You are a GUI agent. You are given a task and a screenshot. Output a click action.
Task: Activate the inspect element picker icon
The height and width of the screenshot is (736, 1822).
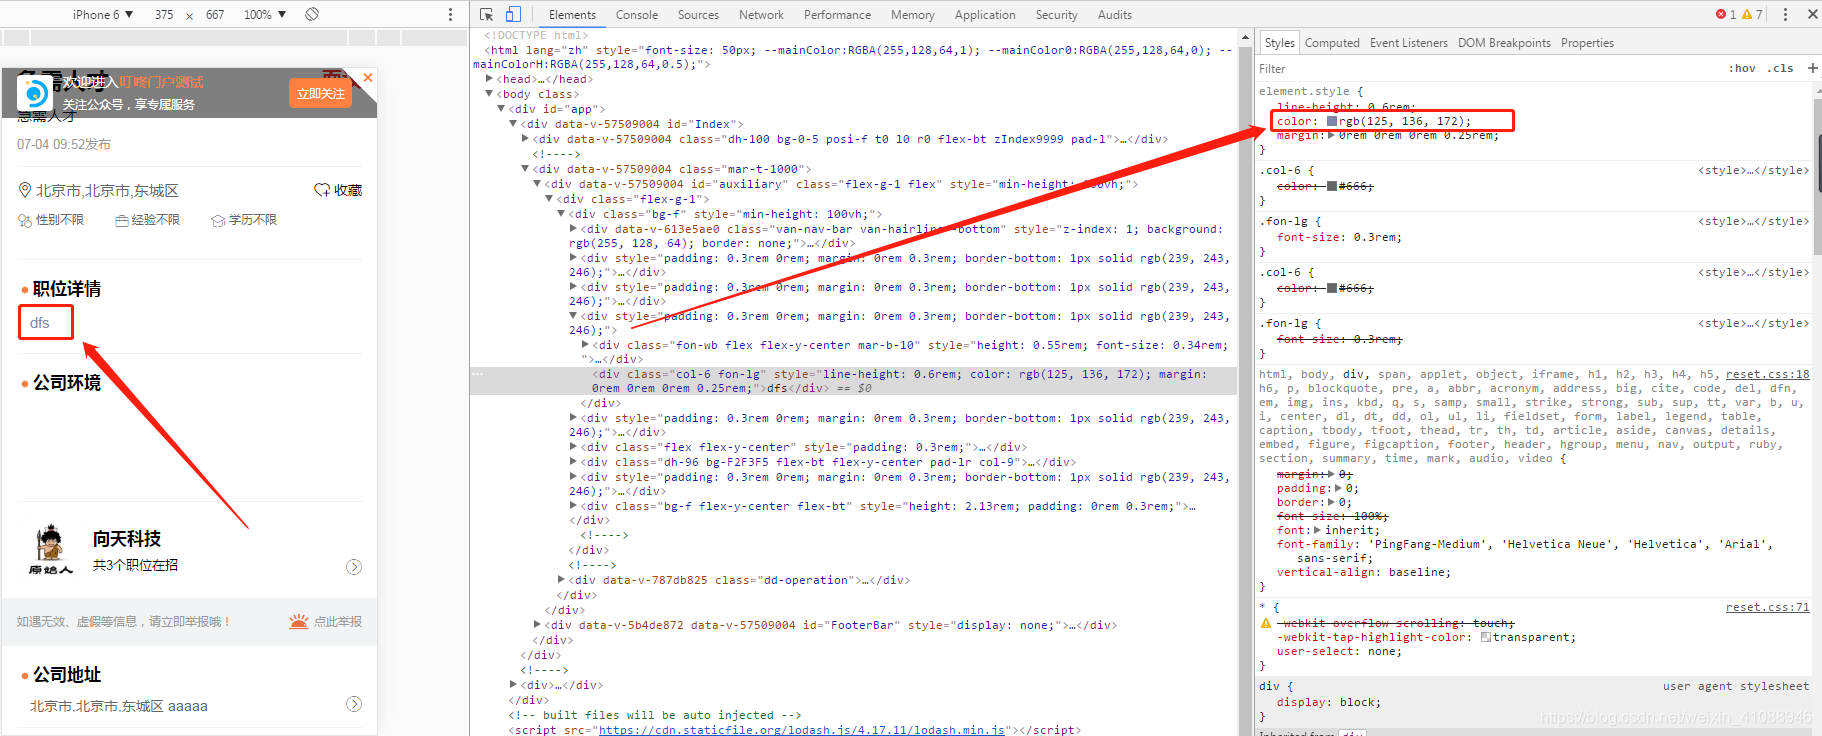click(x=487, y=14)
